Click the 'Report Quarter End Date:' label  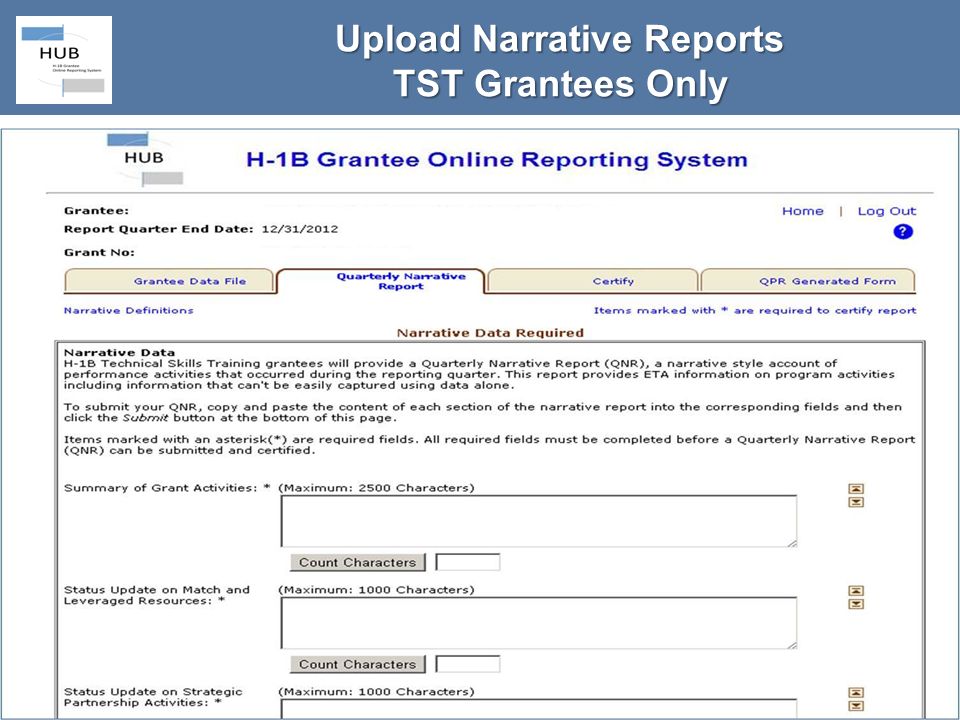pyautogui.click(x=159, y=229)
